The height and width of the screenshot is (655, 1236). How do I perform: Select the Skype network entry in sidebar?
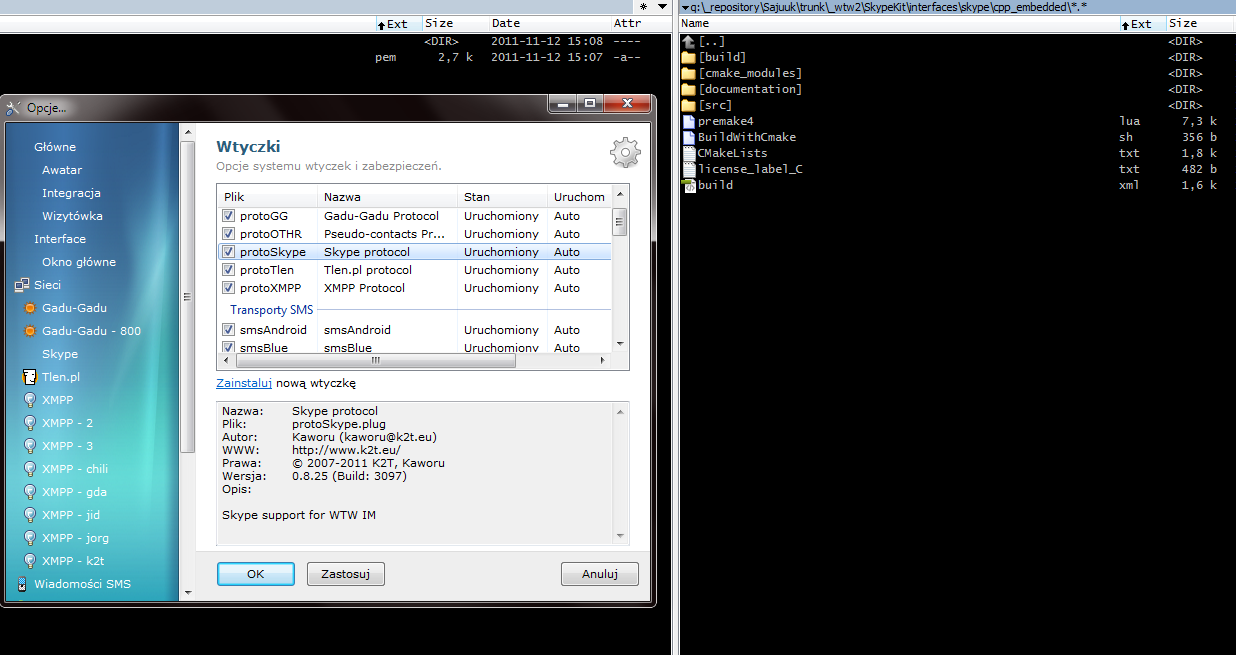pos(60,354)
